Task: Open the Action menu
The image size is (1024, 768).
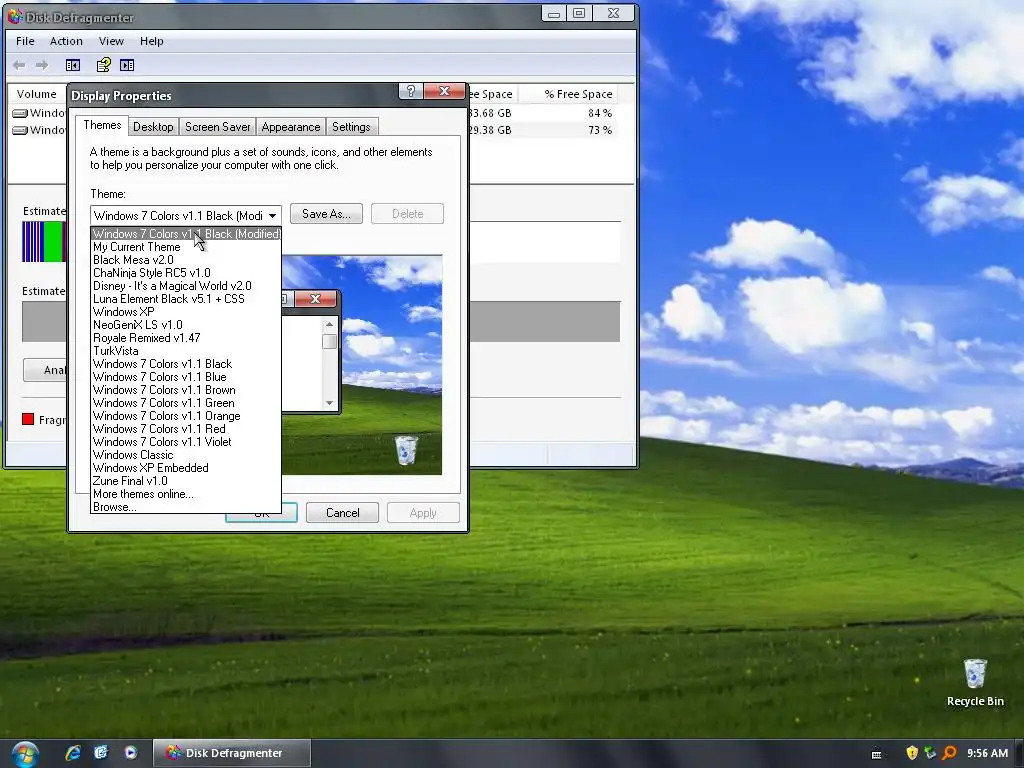Action: point(66,41)
